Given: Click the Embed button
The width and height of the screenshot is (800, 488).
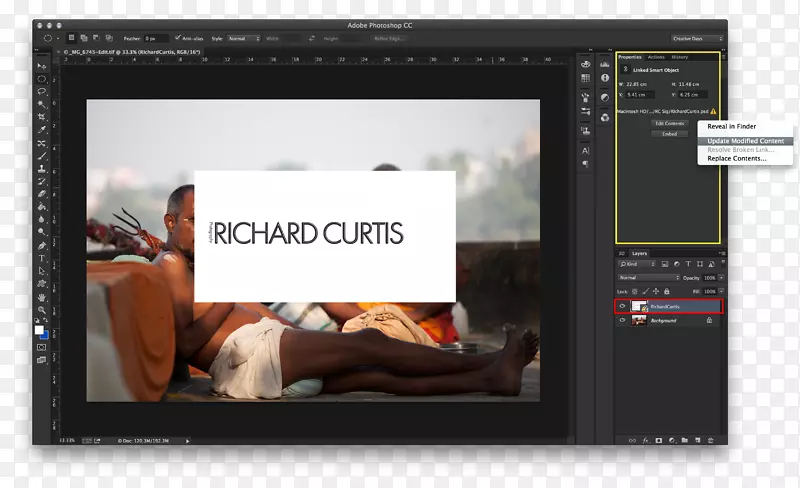Looking at the screenshot, I should (669, 134).
